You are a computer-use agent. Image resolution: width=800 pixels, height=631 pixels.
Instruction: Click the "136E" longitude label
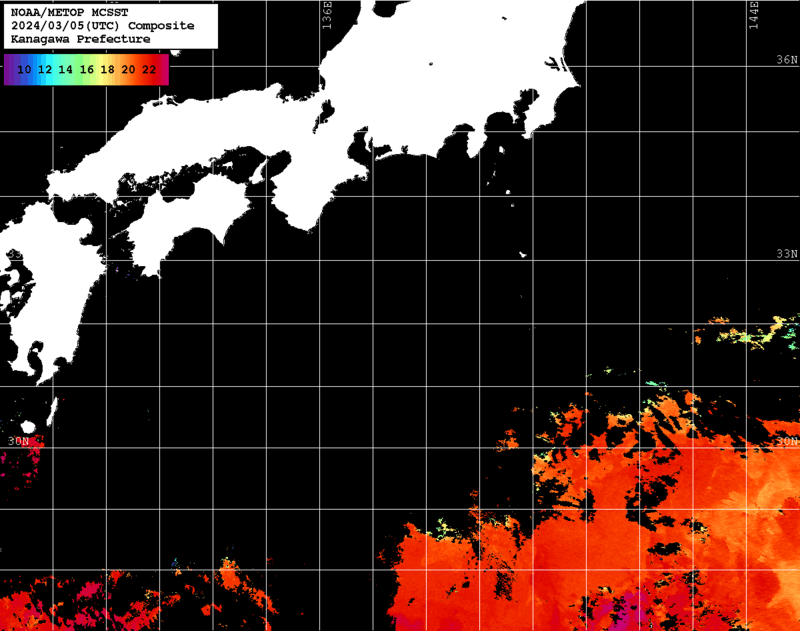click(327, 15)
